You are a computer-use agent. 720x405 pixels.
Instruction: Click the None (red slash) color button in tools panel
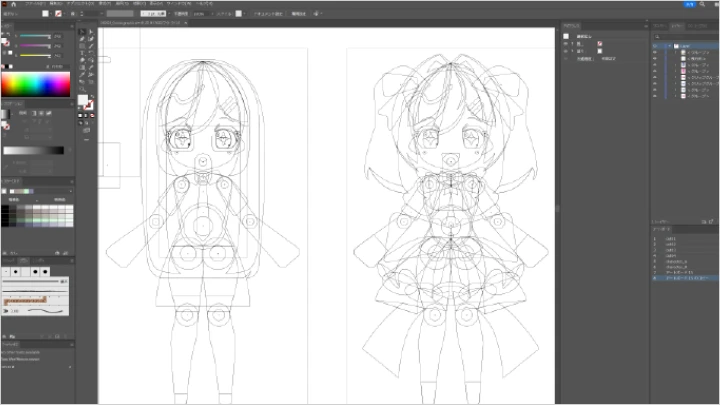point(92,115)
